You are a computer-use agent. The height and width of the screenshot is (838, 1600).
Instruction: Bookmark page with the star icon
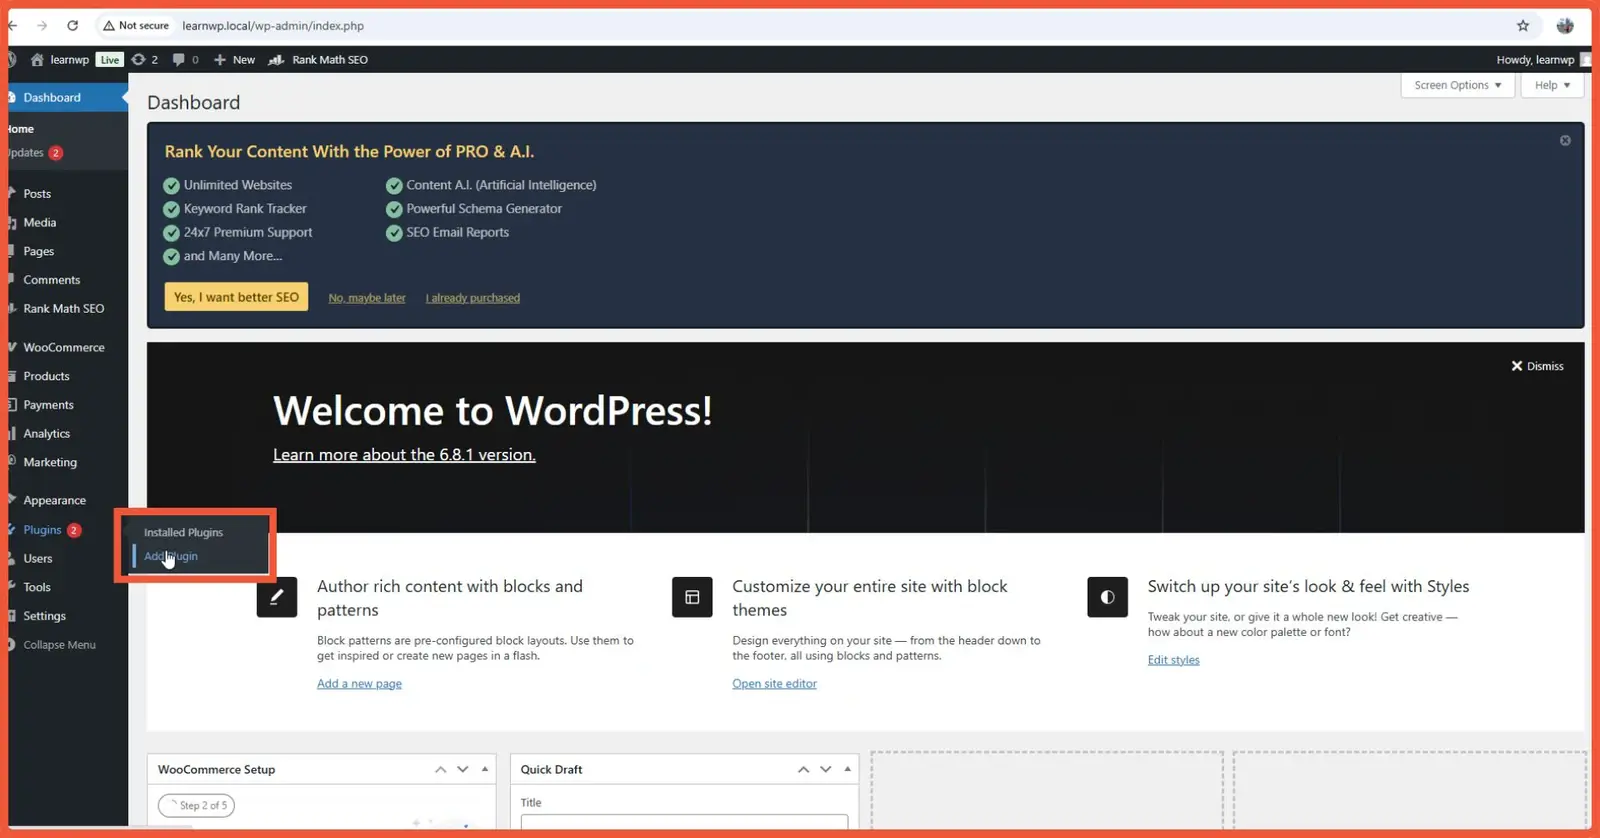(x=1523, y=26)
